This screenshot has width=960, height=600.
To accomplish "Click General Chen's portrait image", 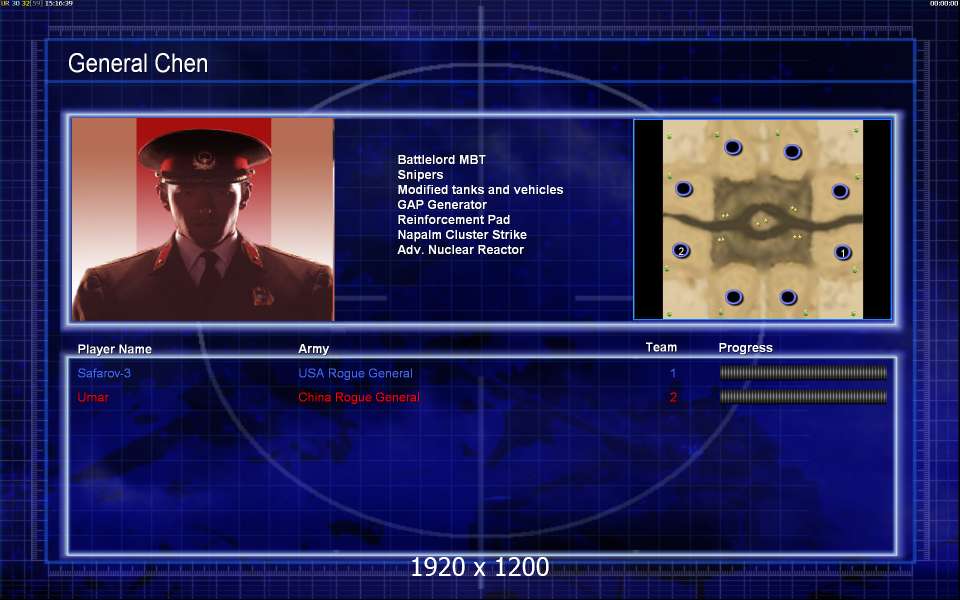I will click(x=203, y=219).
